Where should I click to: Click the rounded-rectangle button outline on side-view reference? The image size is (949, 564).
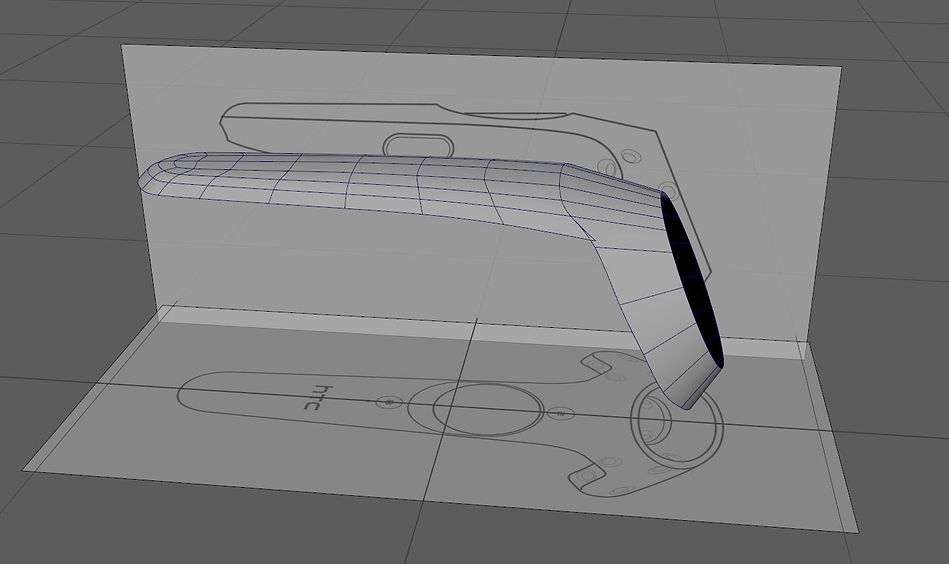[418, 145]
